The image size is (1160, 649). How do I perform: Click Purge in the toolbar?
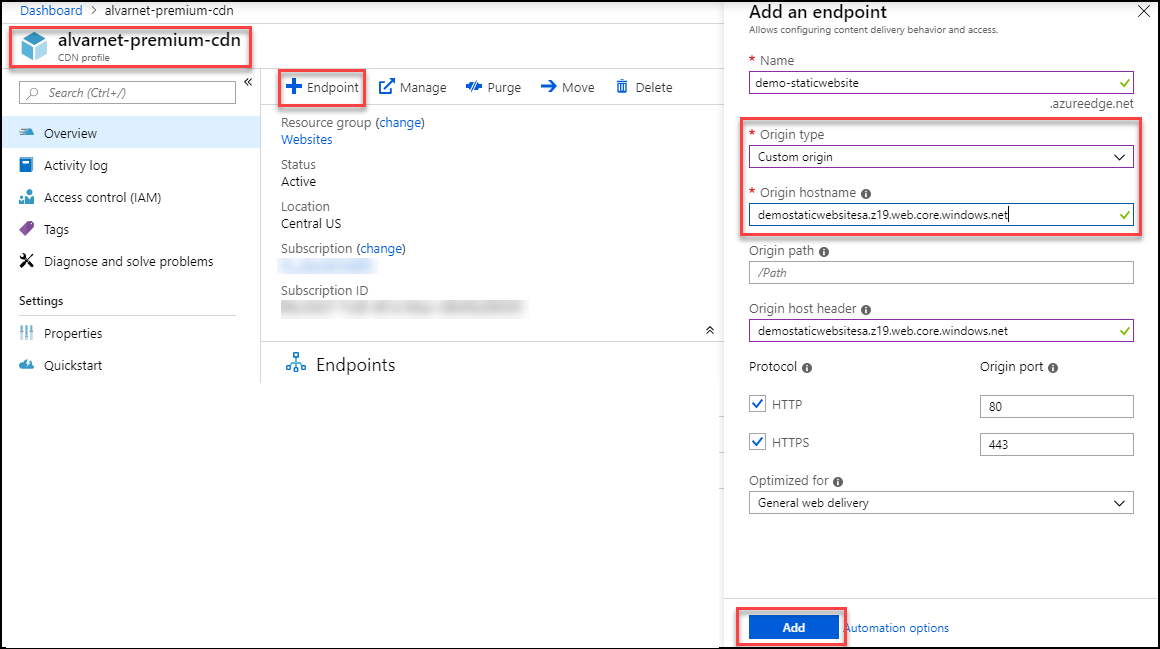[493, 87]
